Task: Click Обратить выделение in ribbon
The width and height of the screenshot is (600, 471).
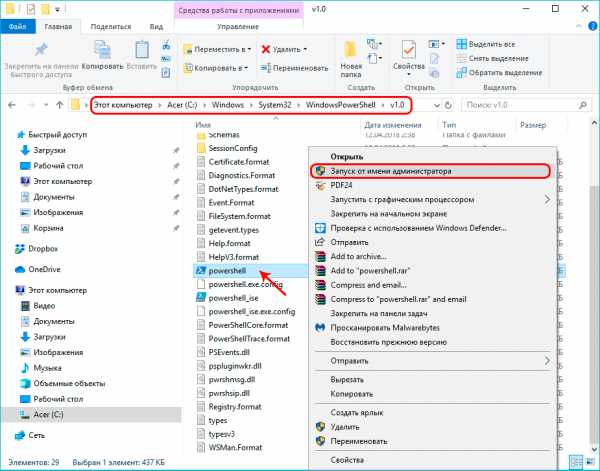Action: point(499,73)
